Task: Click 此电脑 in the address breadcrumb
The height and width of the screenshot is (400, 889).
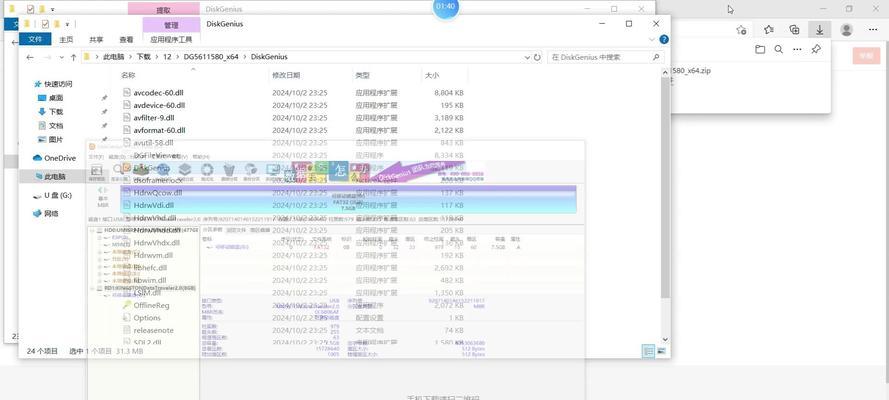Action: point(113,57)
